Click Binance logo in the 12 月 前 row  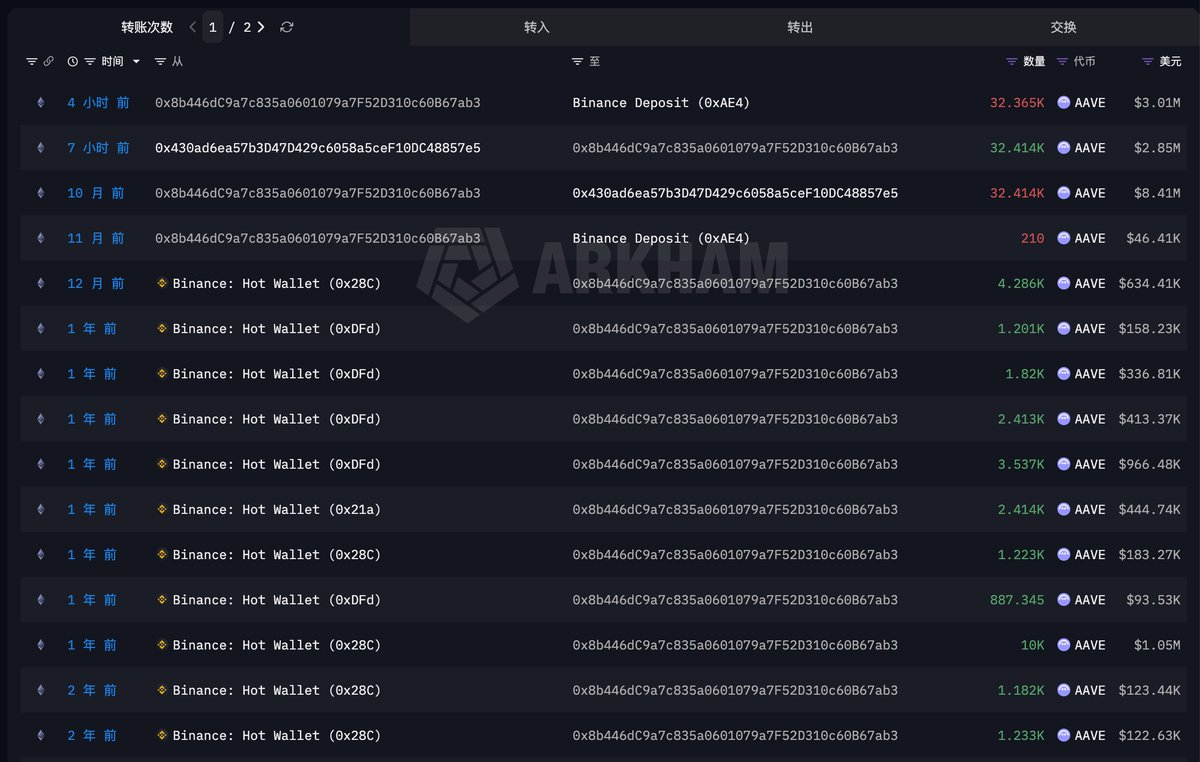pos(162,283)
